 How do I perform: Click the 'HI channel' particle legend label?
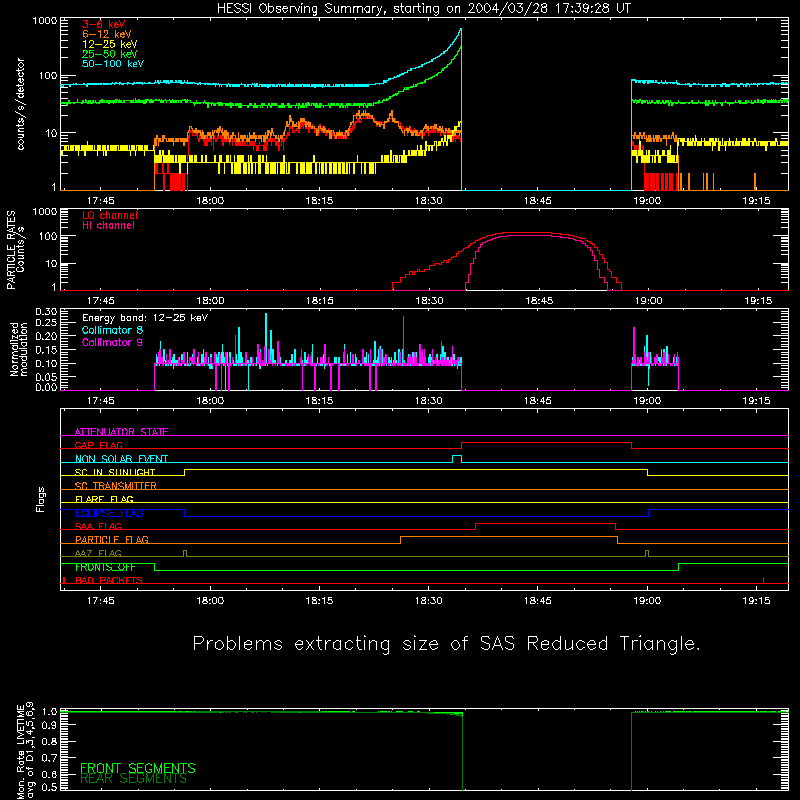click(x=109, y=225)
